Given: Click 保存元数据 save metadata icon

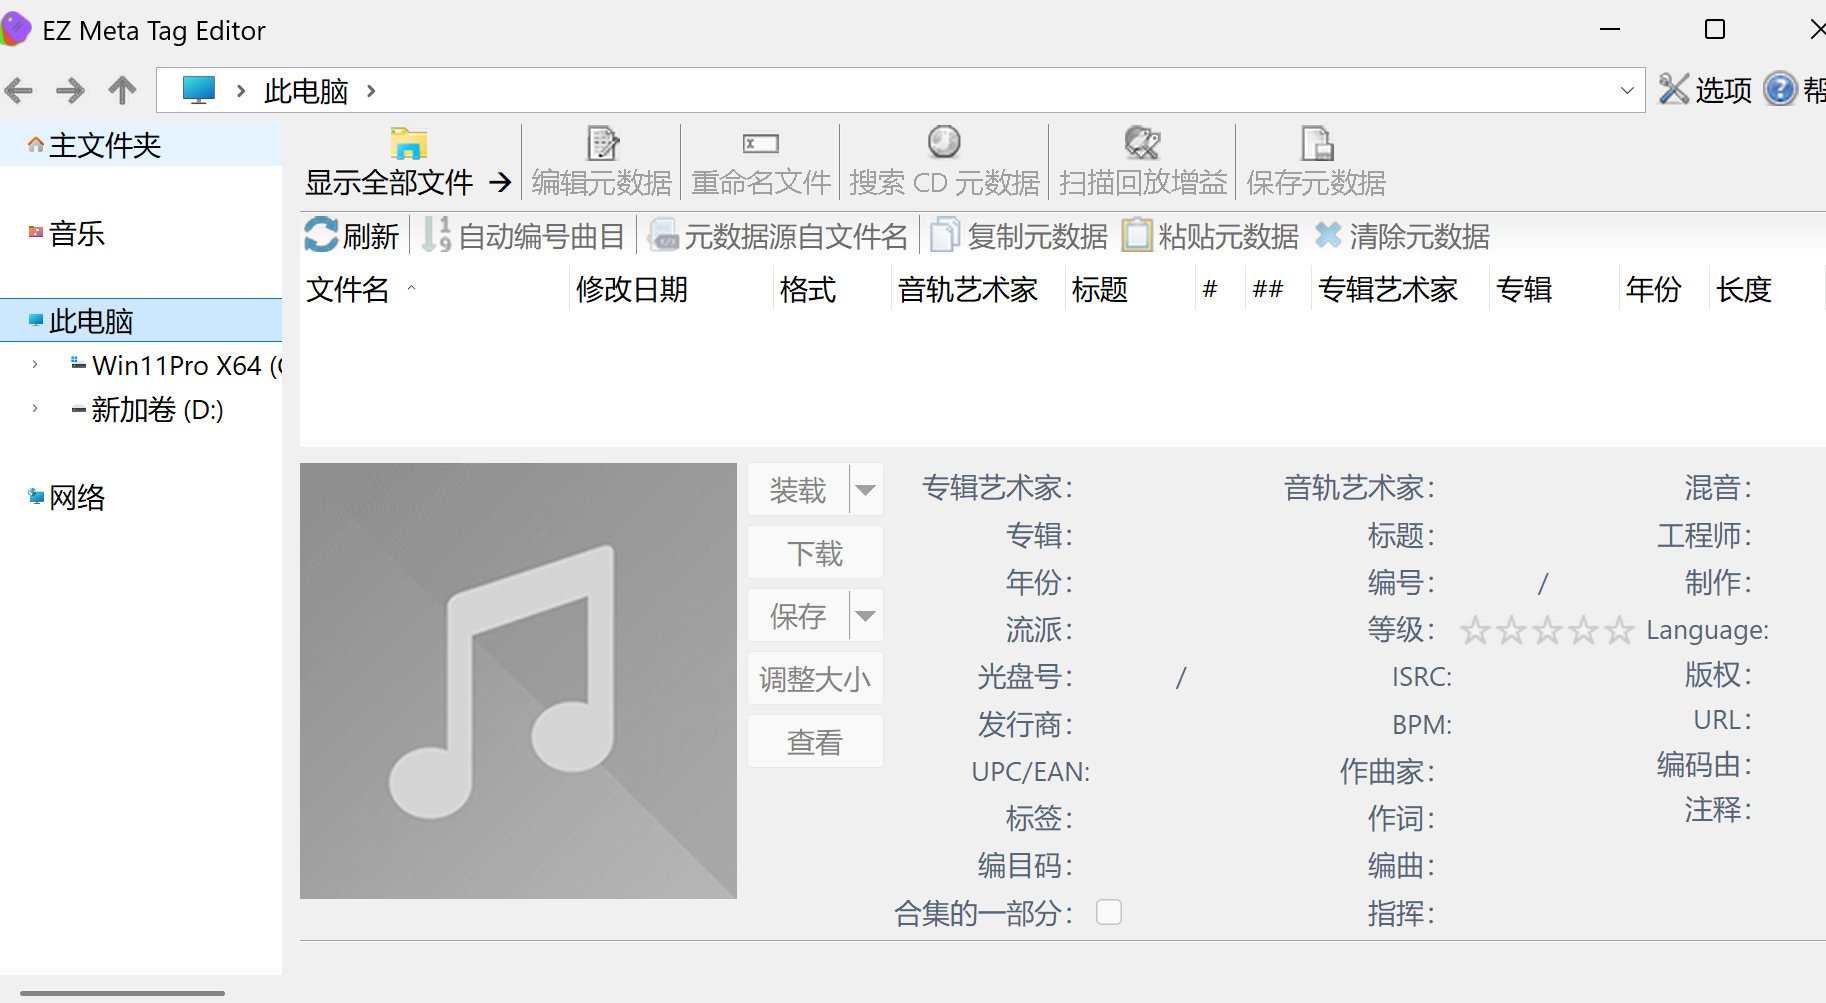Looking at the screenshot, I should click(1317, 144).
